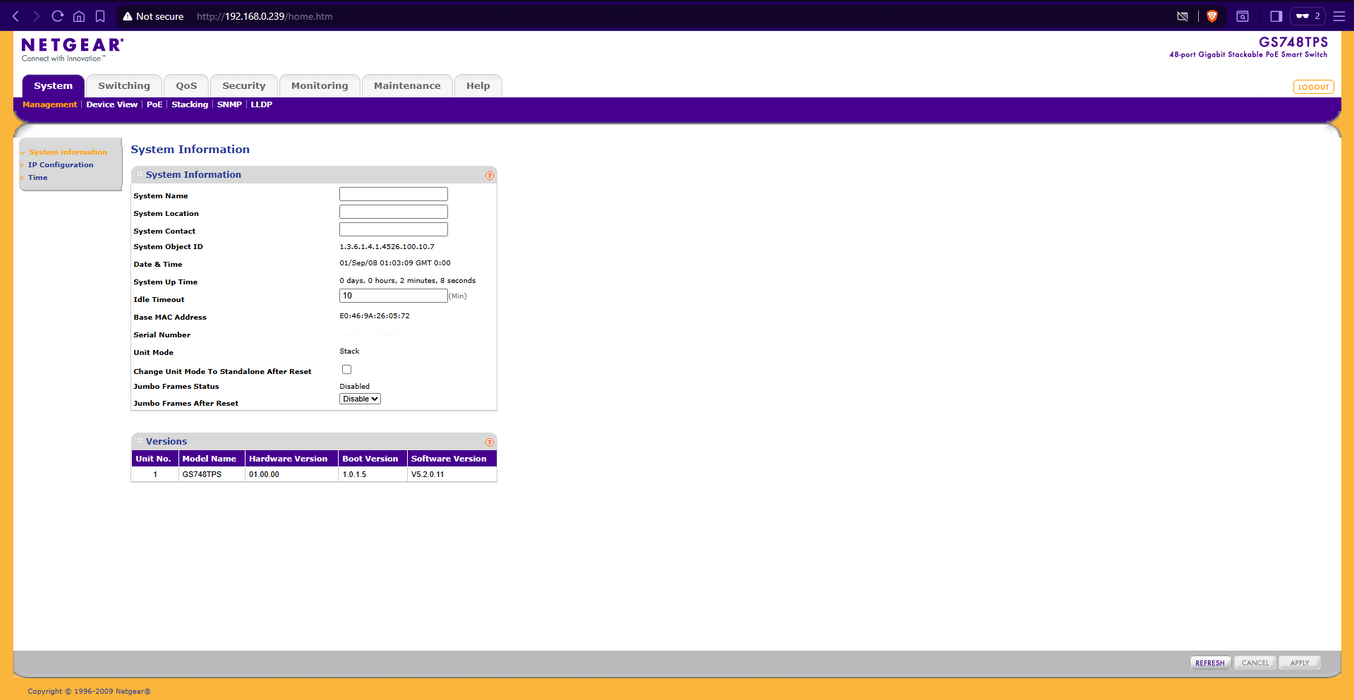Go back with the browser back arrow
Viewport: 1354px width, 700px height.
tap(16, 16)
